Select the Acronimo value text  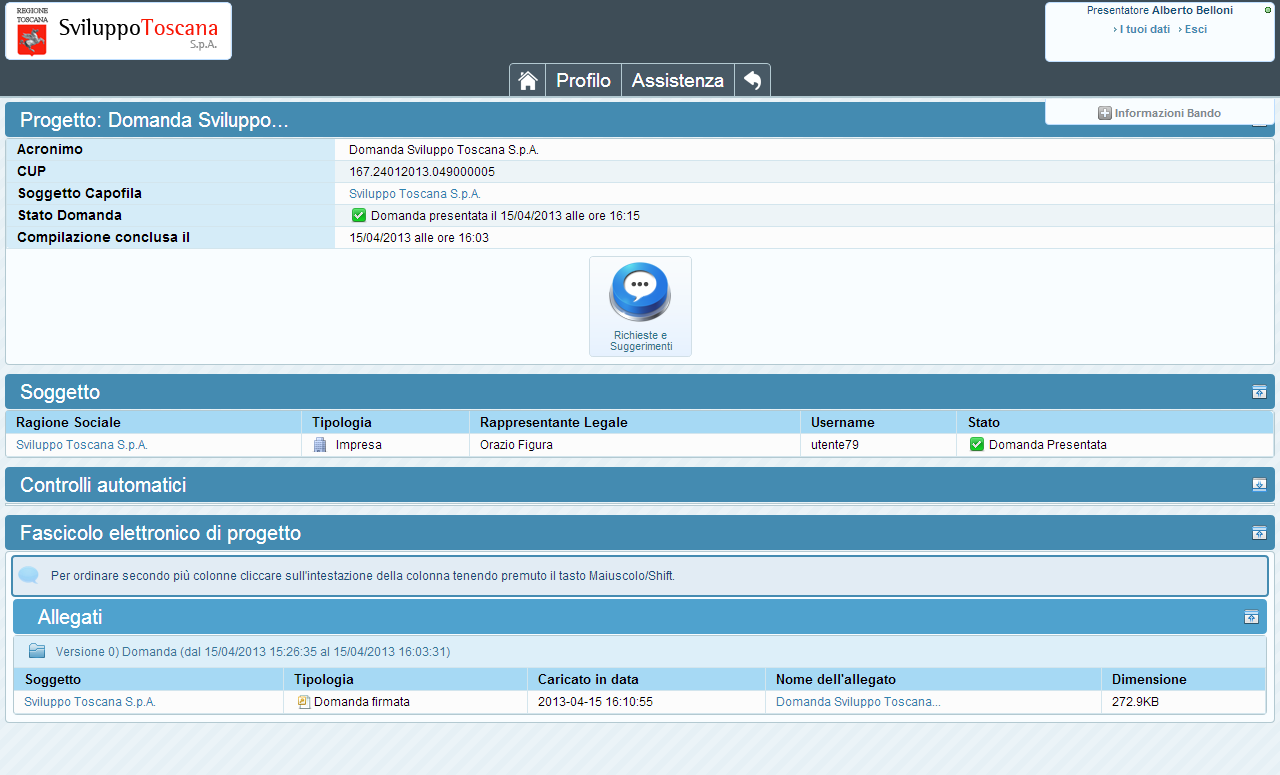tap(444, 149)
